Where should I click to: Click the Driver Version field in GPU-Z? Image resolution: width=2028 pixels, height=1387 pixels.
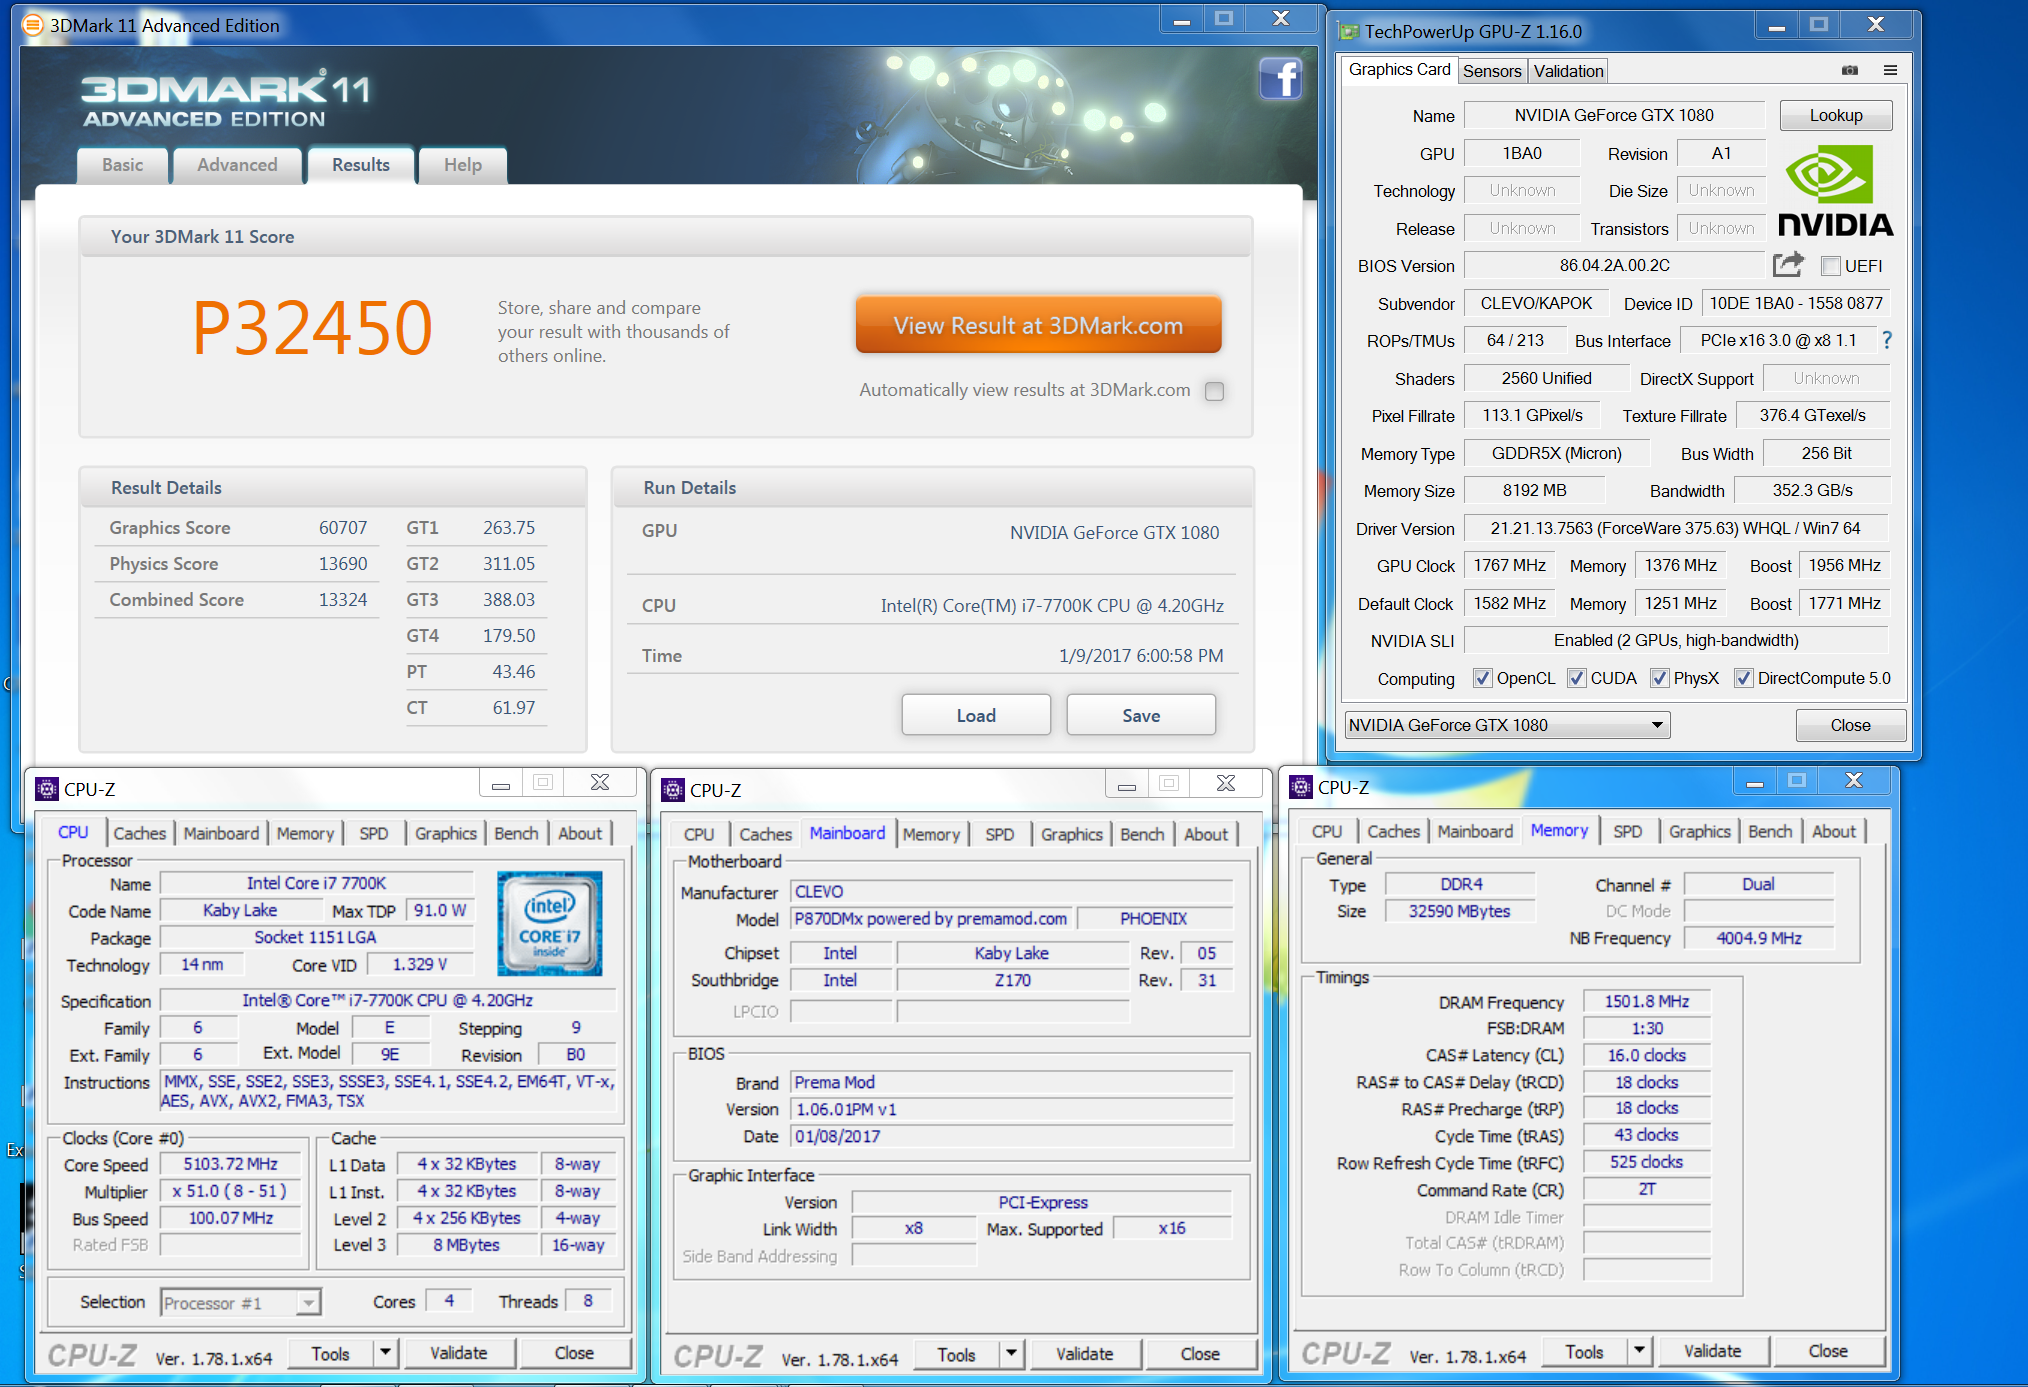(1676, 528)
